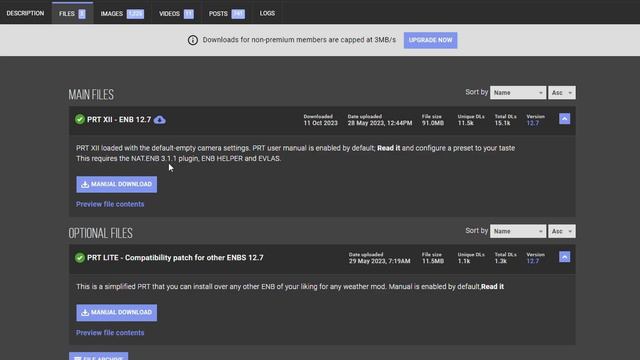Click the Posts tab count badge
This screenshot has width=640, height=360.
tap(238, 14)
